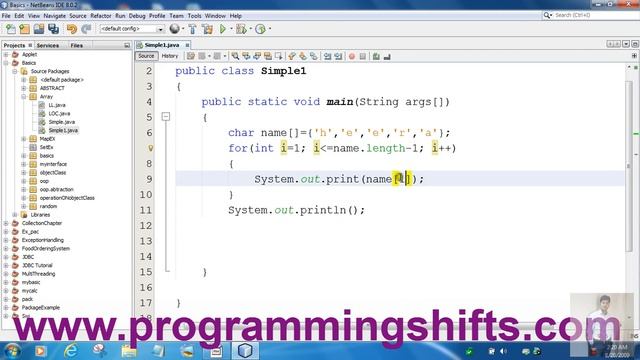The height and width of the screenshot is (360, 640).
Task: Click the Clean and Build Project icon
Action: [207, 29]
